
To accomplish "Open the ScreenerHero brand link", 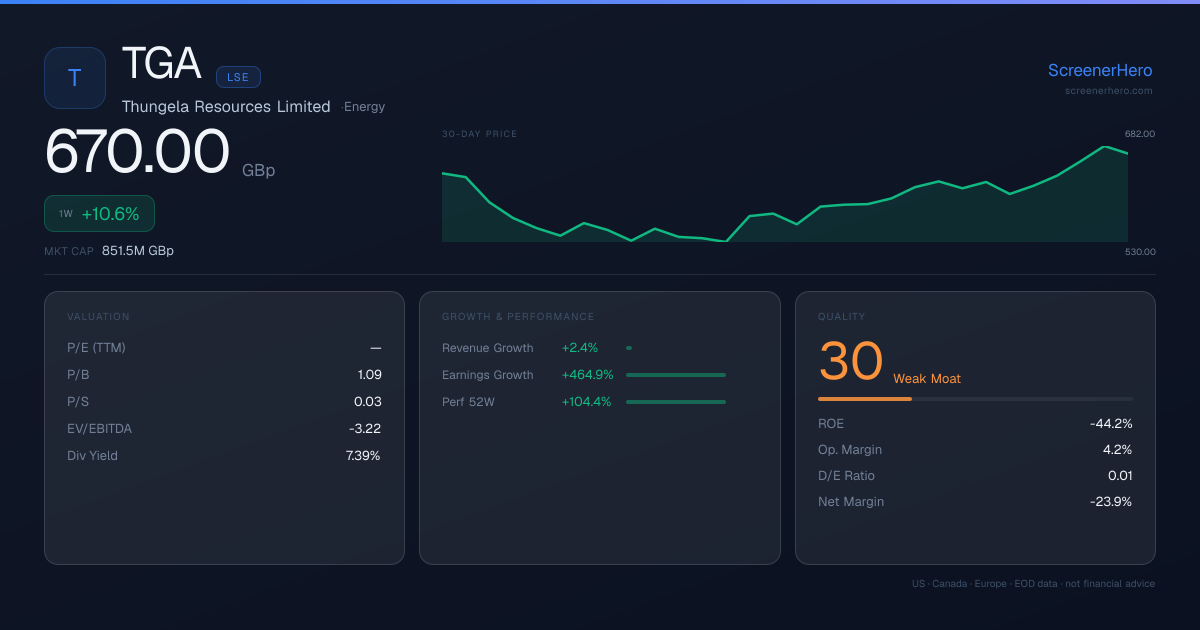I will (x=1100, y=71).
